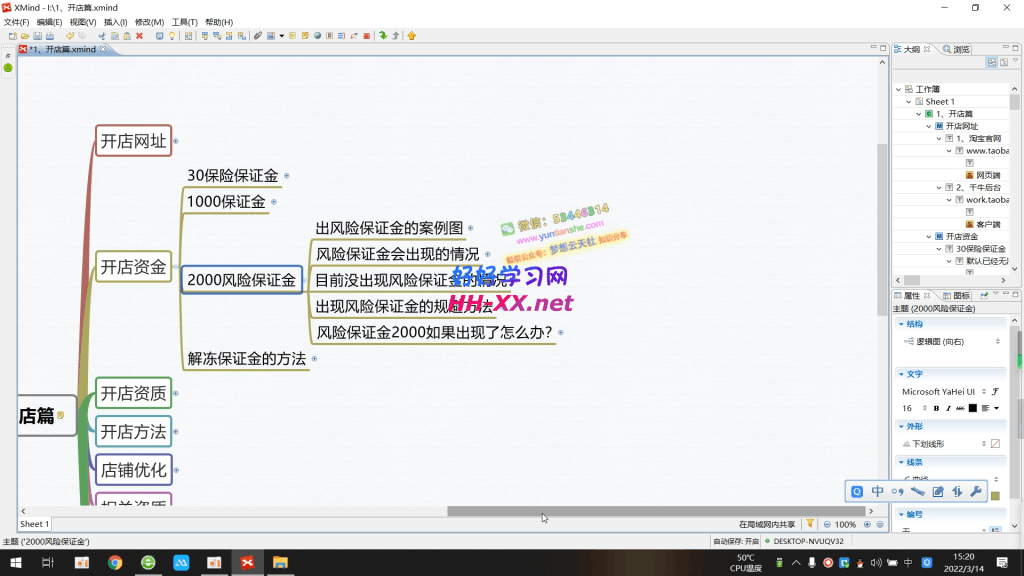Screen dimensions: 1024x576
Task: Select the 开店方法 topic node
Action: pyautogui.click(x=134, y=432)
